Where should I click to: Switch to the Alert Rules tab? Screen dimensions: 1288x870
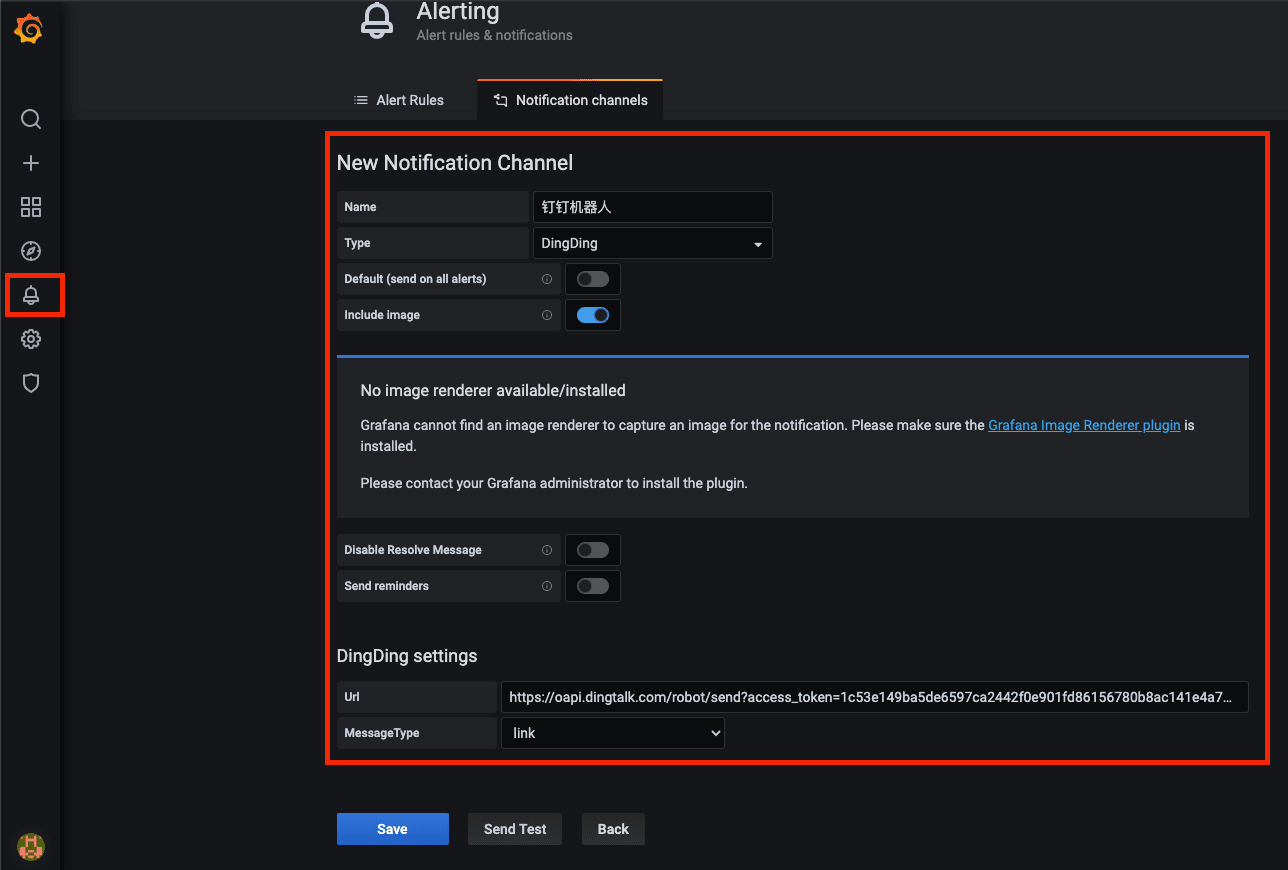tap(399, 100)
